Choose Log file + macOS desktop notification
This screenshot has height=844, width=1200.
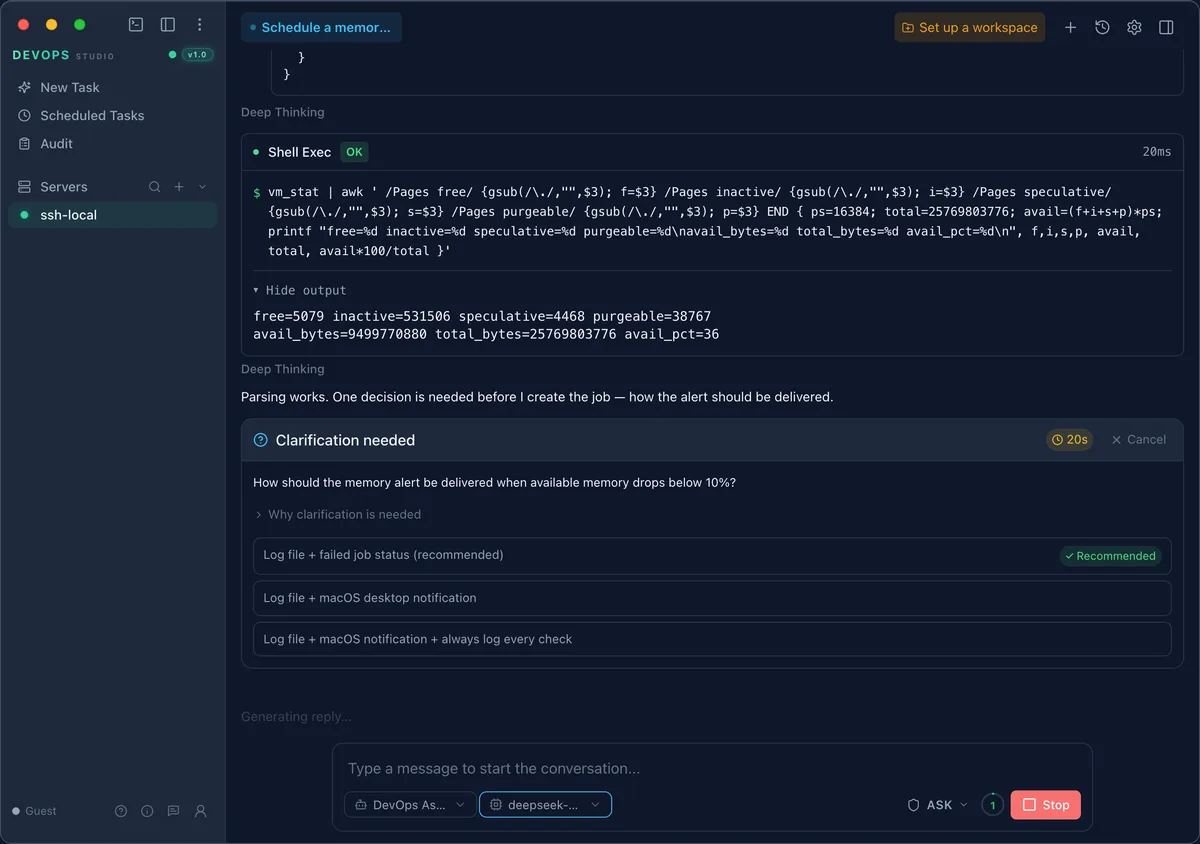[x=712, y=598]
